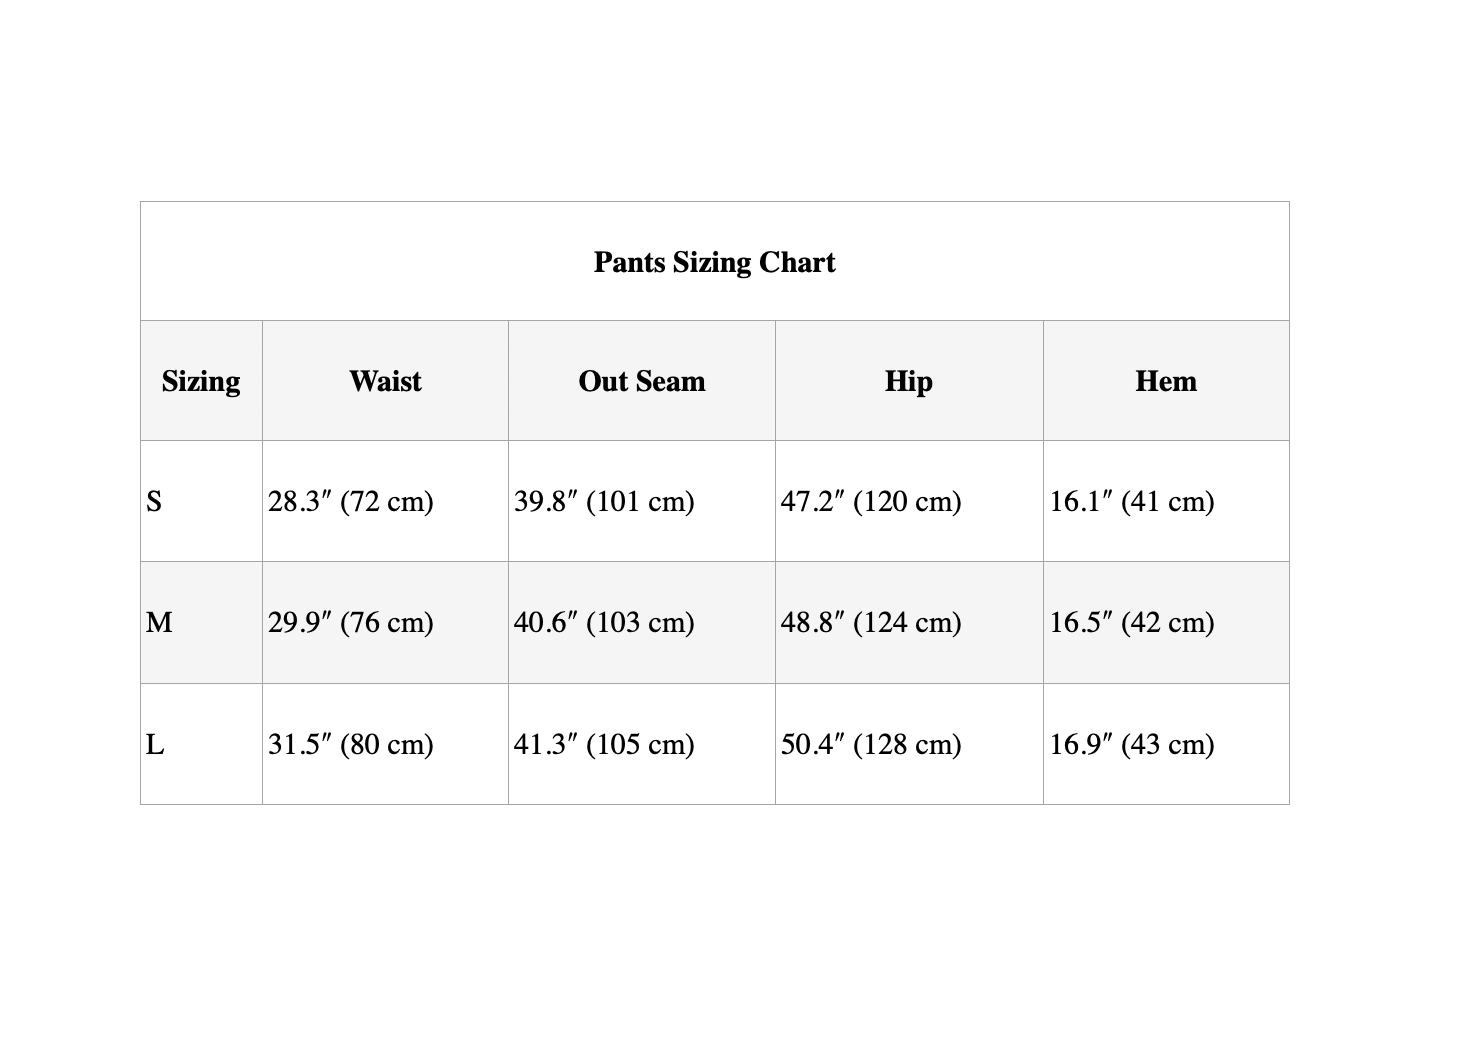Select the 31.5″ (80 cm) waist cell
Image resolution: width=1462 pixels, height=1044 pixels.
pyautogui.click(x=385, y=744)
